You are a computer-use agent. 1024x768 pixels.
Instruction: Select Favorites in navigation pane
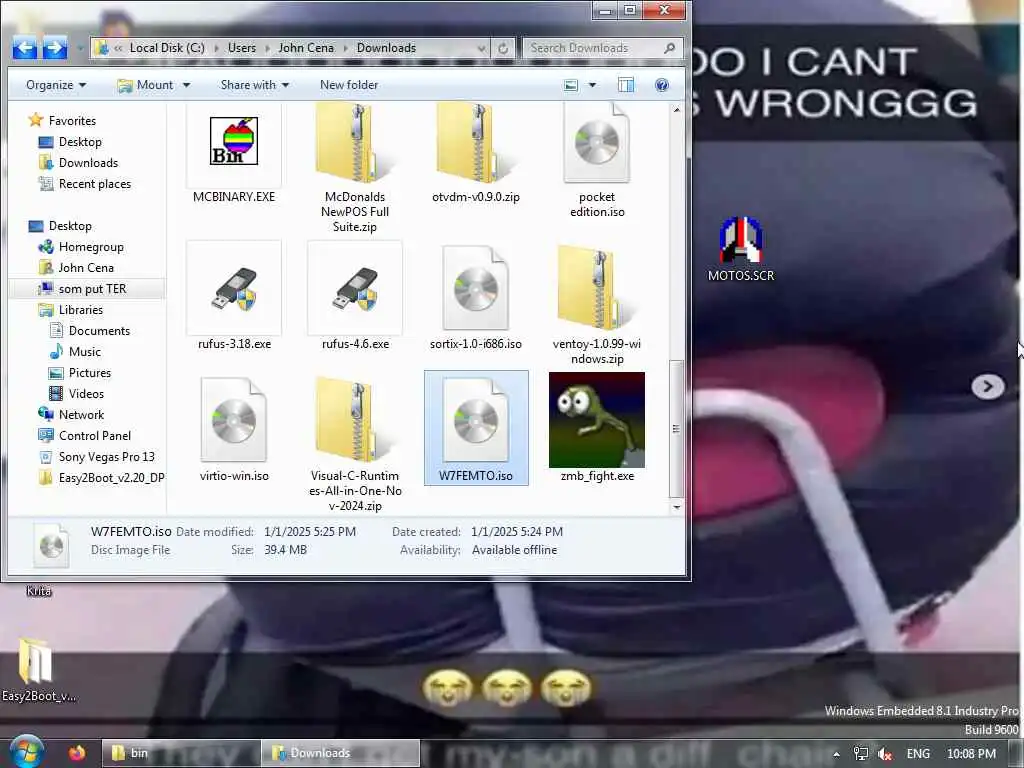tap(72, 121)
